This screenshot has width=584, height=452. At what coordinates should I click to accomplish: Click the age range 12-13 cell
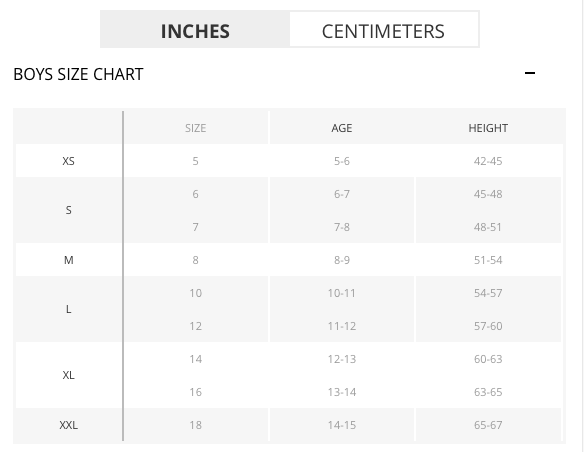(342, 359)
